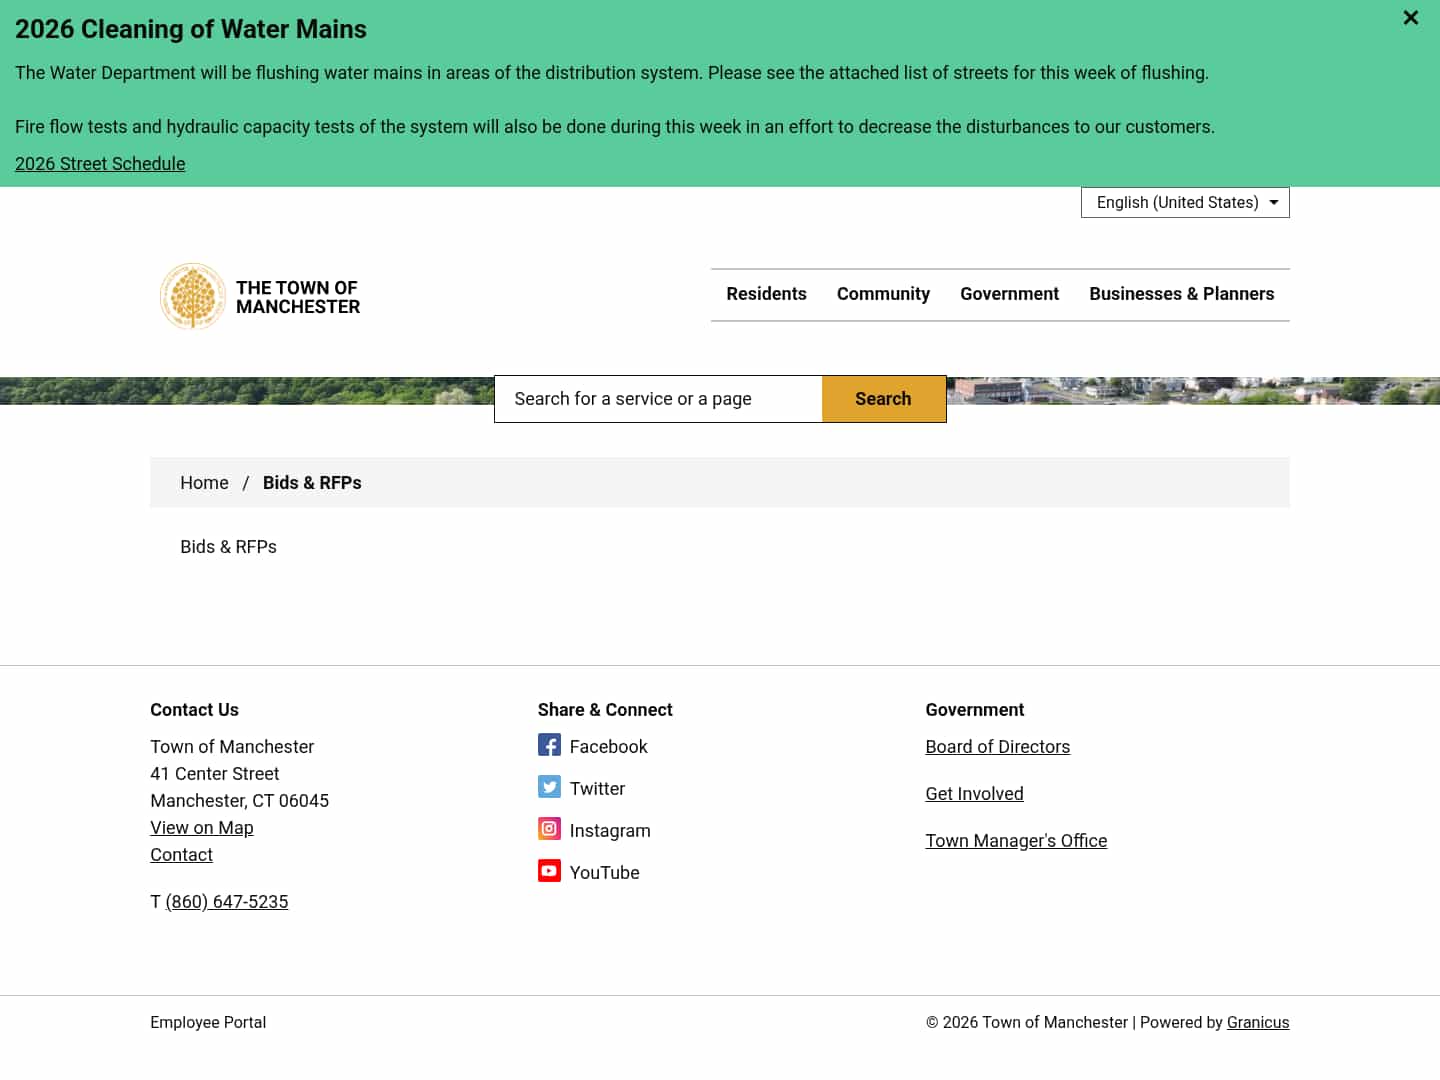Open the Businesses & Planners menu
Image resolution: width=1440 pixels, height=1080 pixels.
pyautogui.click(x=1182, y=294)
